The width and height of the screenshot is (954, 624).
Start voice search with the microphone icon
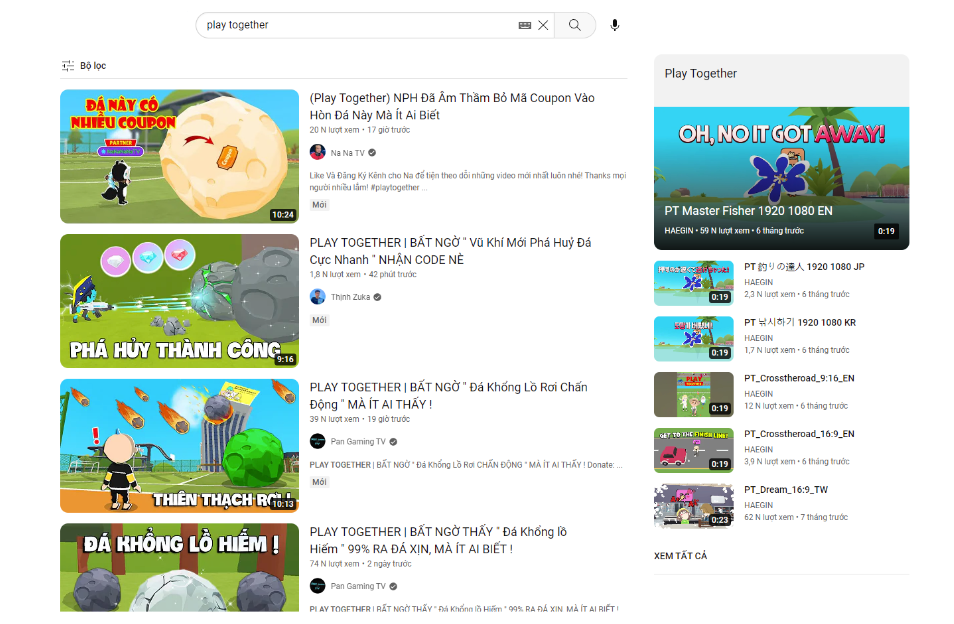click(x=615, y=25)
